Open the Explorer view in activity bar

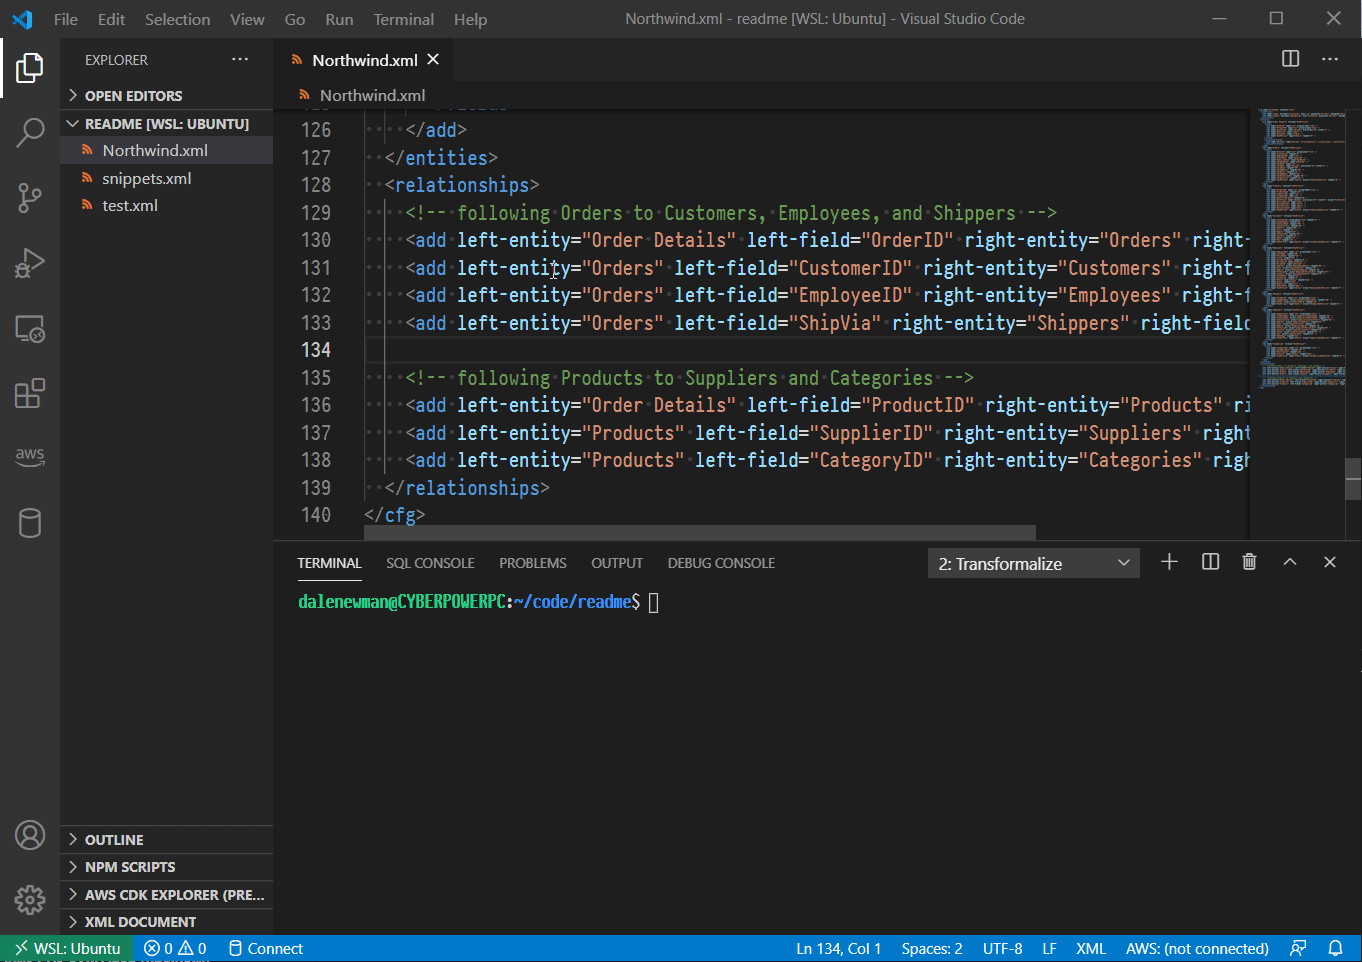pyautogui.click(x=30, y=68)
